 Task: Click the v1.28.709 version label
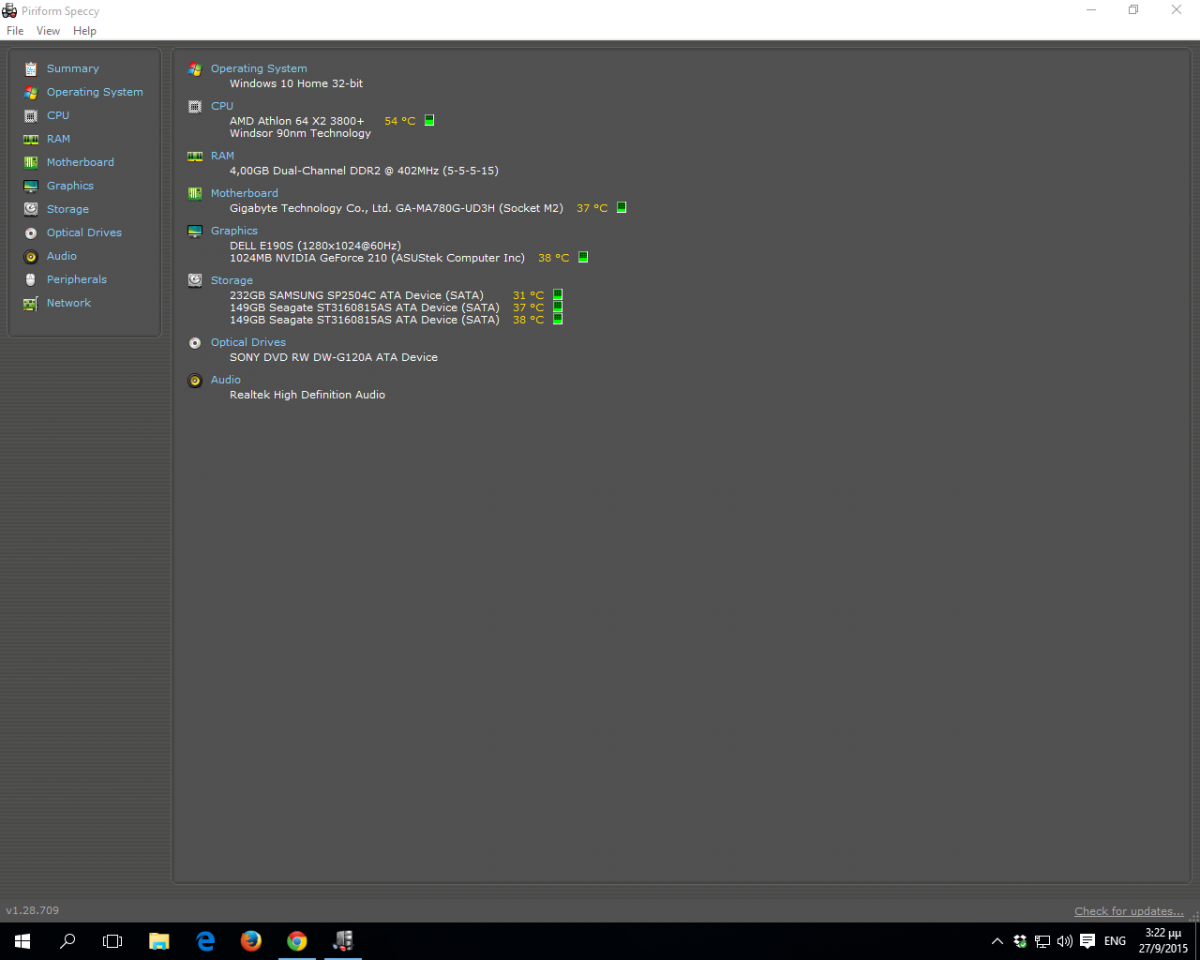click(32, 911)
